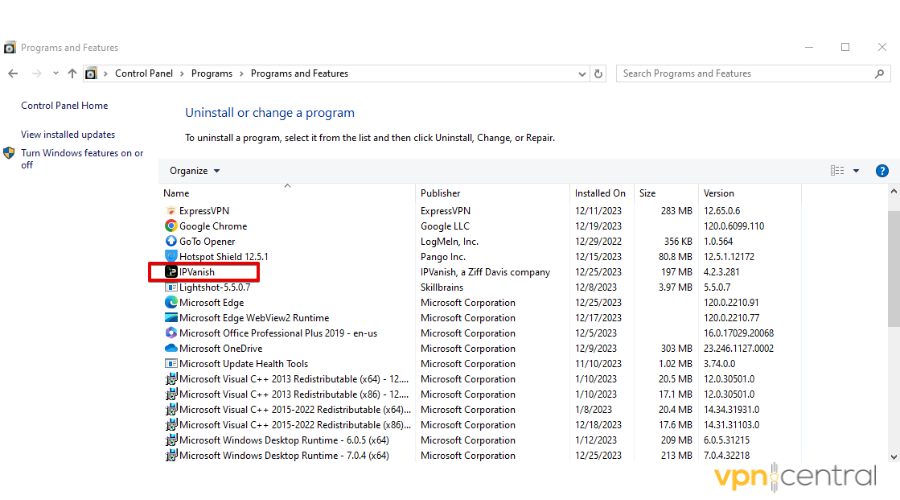Select the Microsoft Edge icon
This screenshot has height=500, width=900.
pyautogui.click(x=171, y=302)
